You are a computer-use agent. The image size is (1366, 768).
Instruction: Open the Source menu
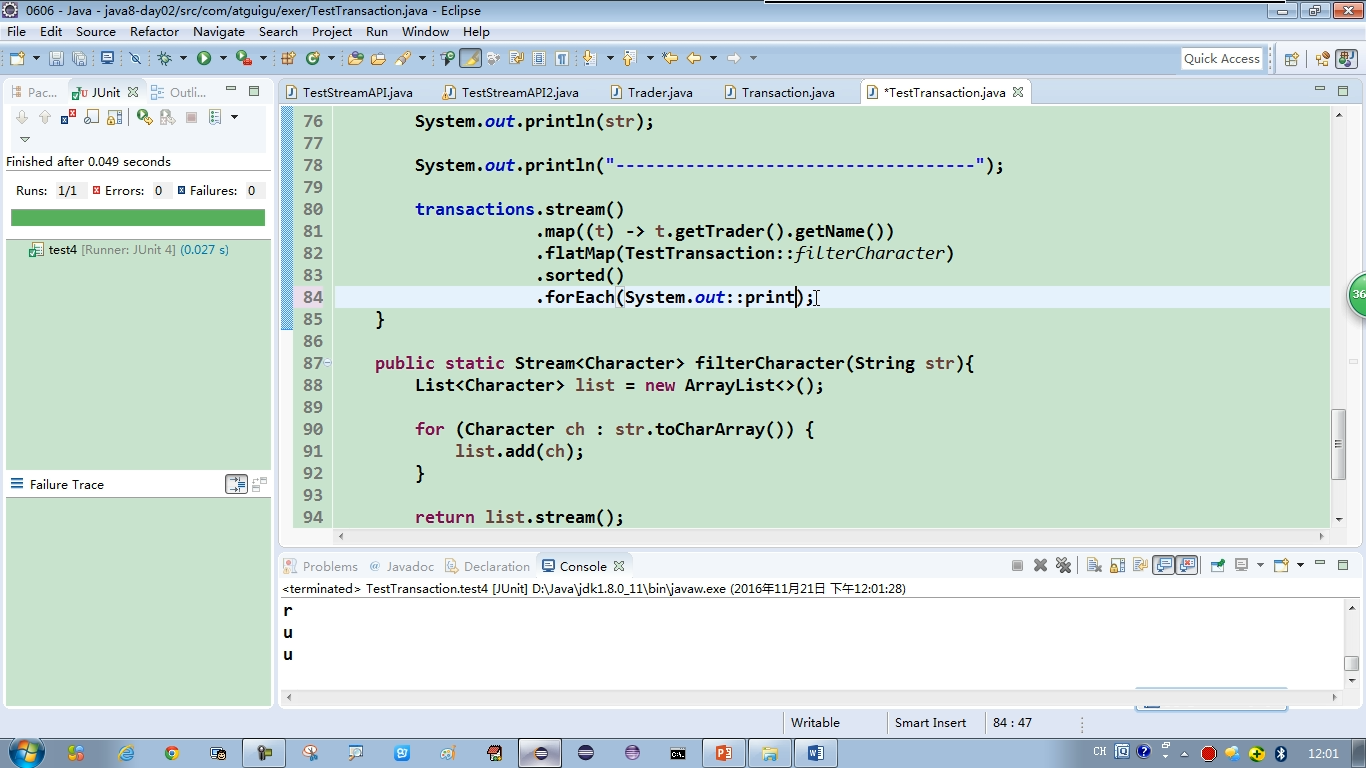click(x=96, y=31)
